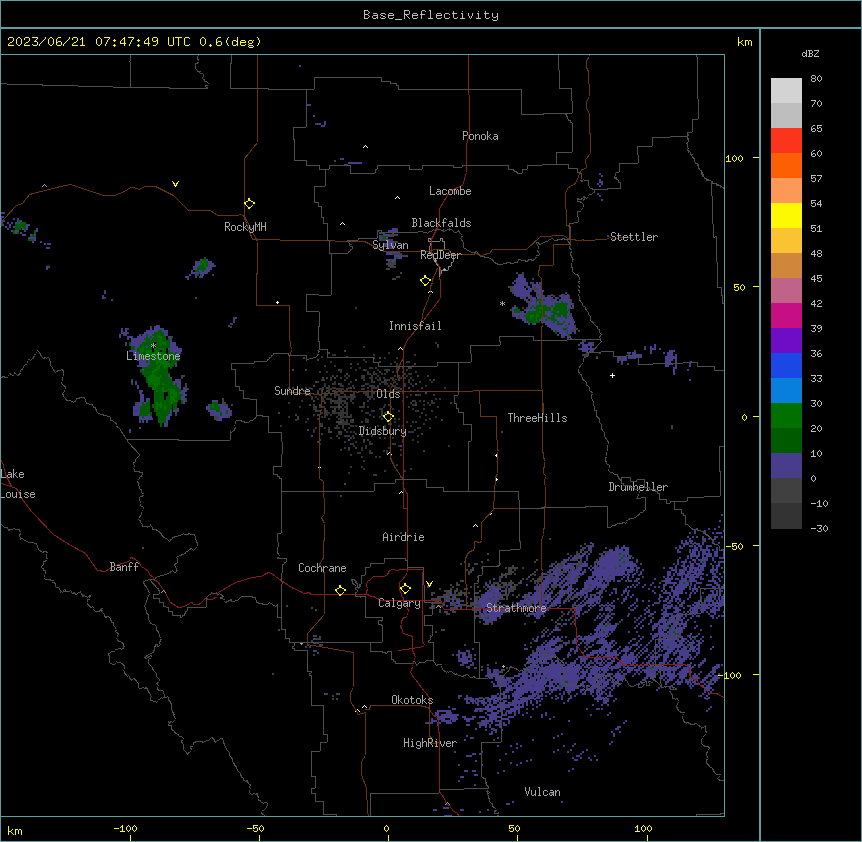Click the Base_Reflectivity title text
The image size is (862, 842).
coord(430,15)
